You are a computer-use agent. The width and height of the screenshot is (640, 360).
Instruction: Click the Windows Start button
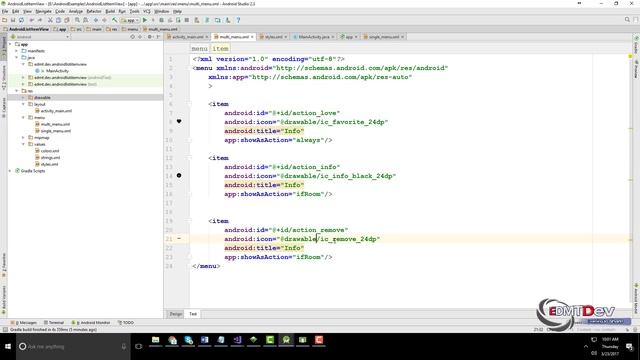pyautogui.click(x=8, y=347)
